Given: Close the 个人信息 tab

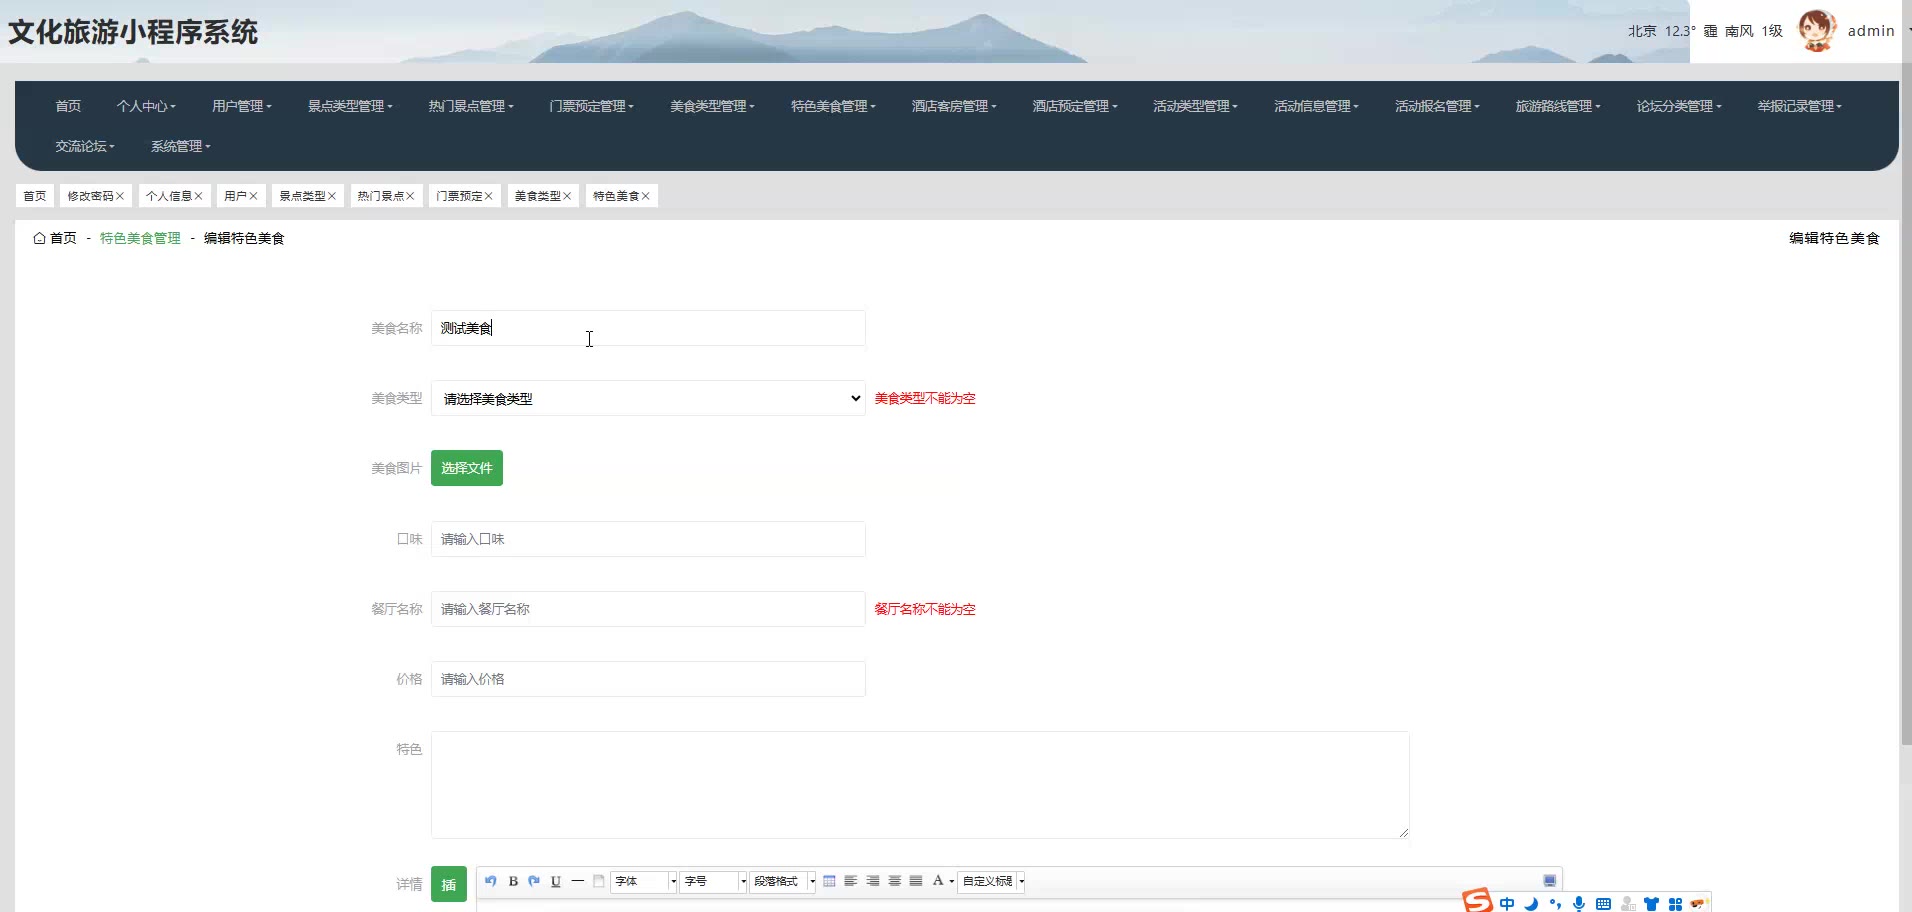Looking at the screenshot, I should [x=198, y=196].
